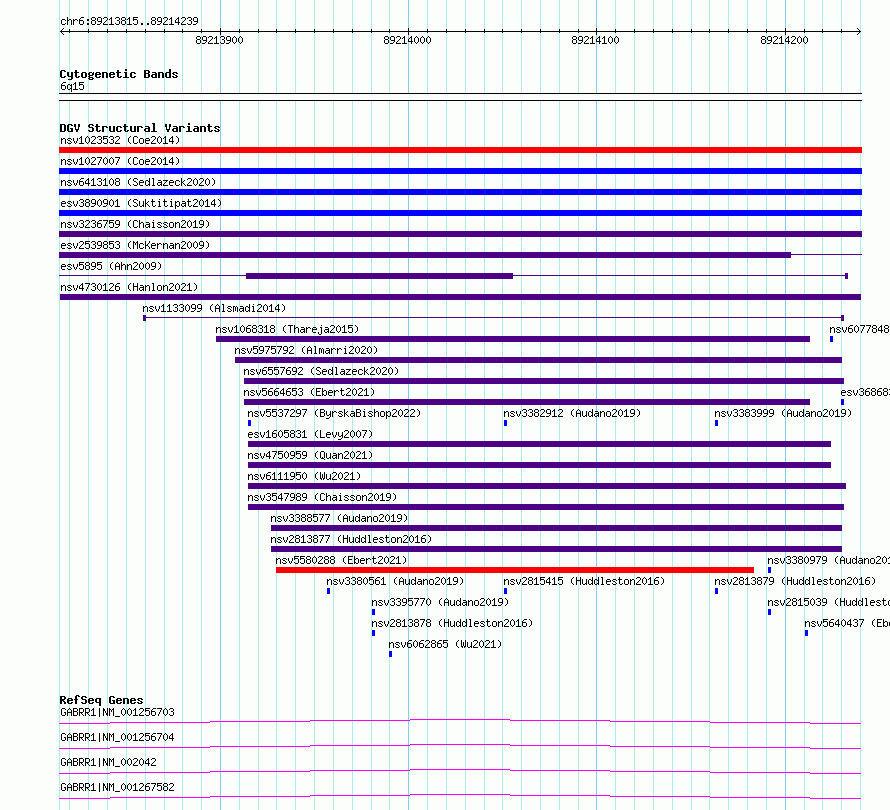This screenshot has width=890, height=810.
Task: Open nsv5975792 (Almarri2020) variant
Action: 306,350
